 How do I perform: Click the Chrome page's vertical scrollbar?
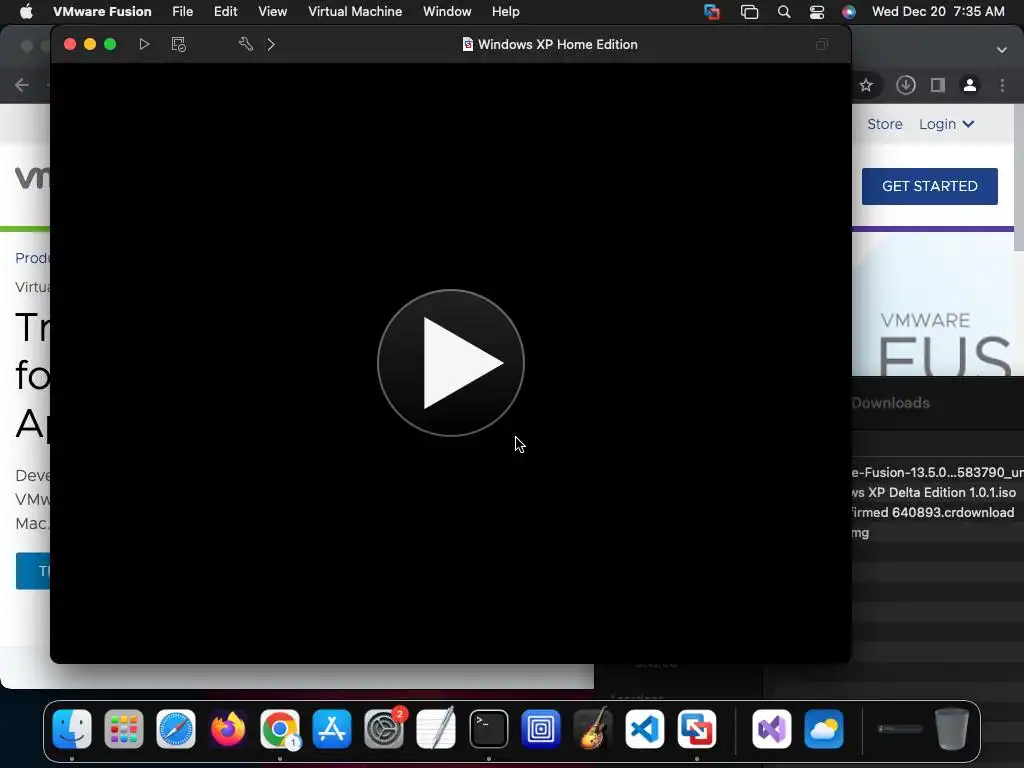tap(1019, 176)
